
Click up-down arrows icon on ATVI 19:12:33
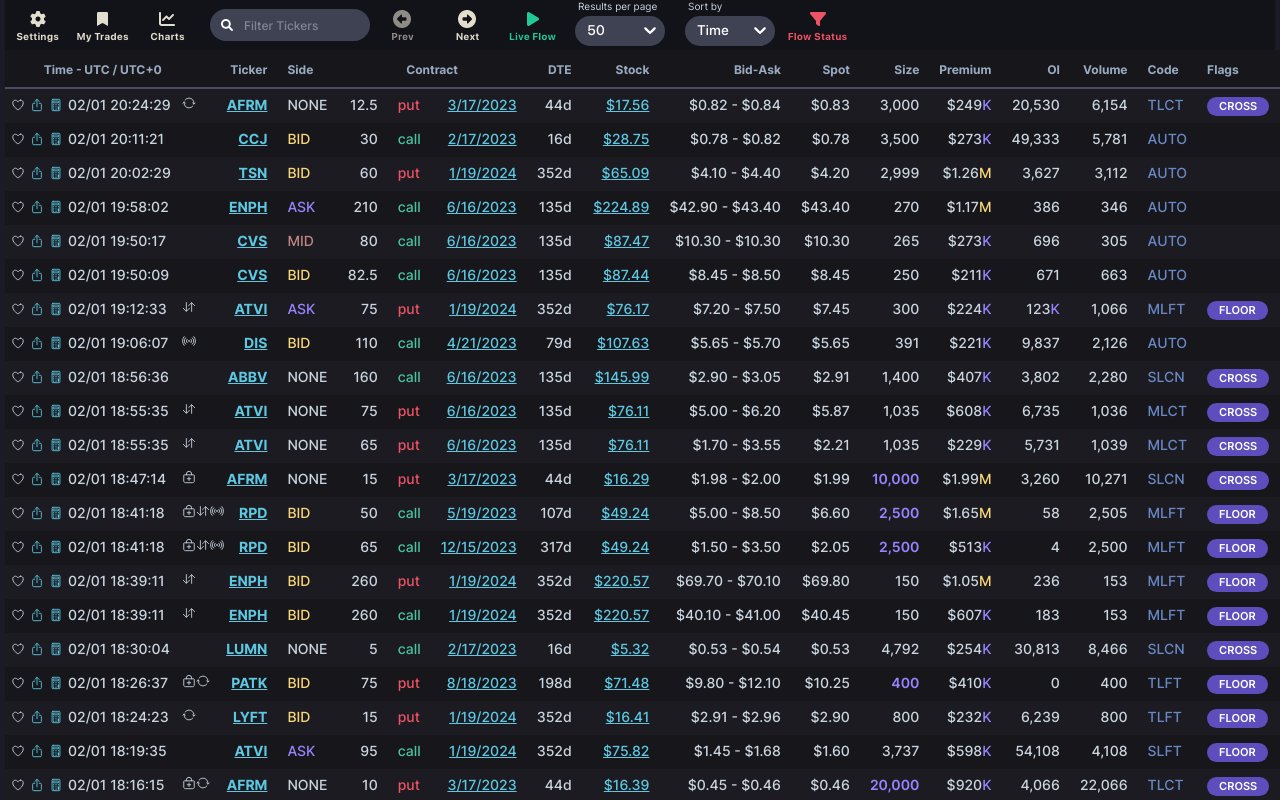pos(188,307)
